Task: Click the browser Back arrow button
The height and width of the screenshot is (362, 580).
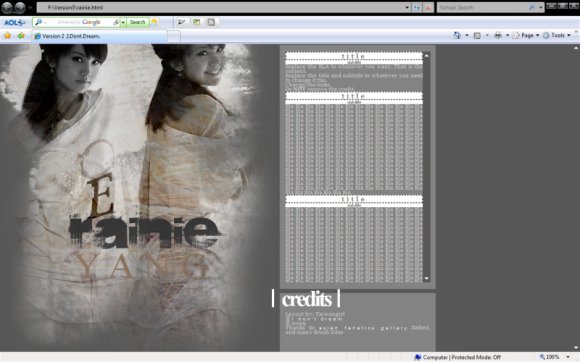Action: pos(7,7)
